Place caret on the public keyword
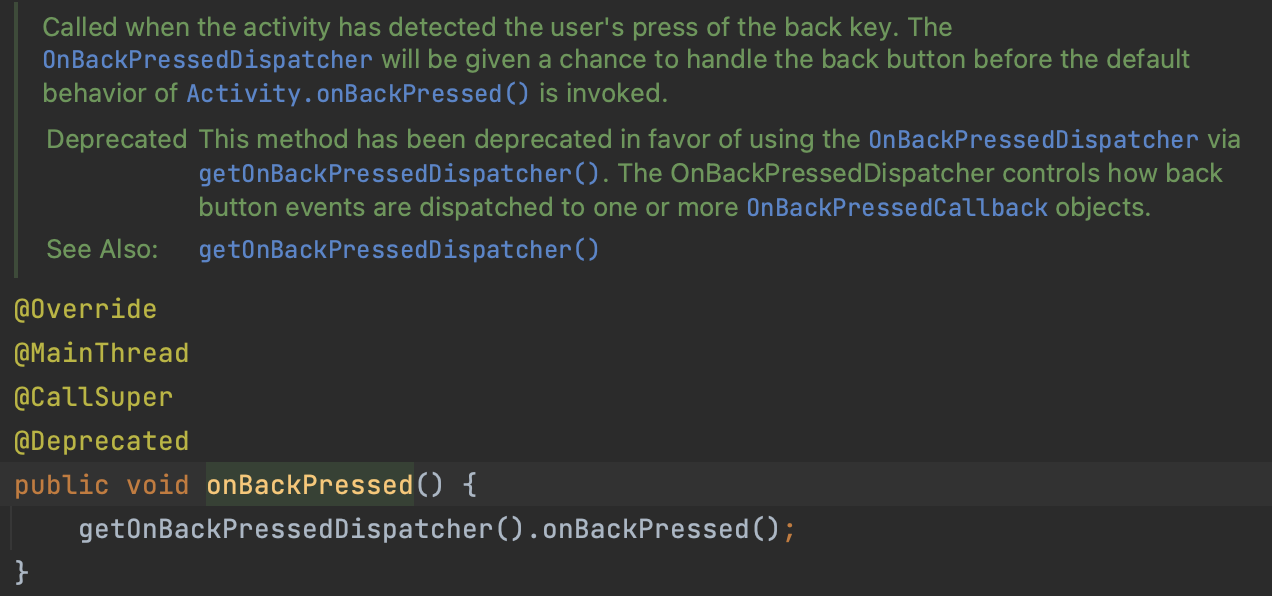 (61, 485)
